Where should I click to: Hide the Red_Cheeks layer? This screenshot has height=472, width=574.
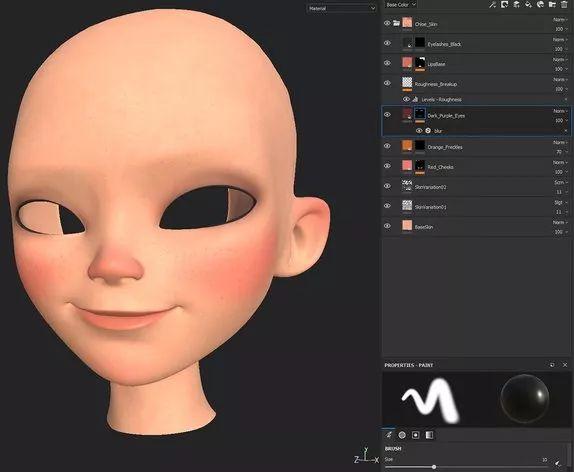pos(387,166)
